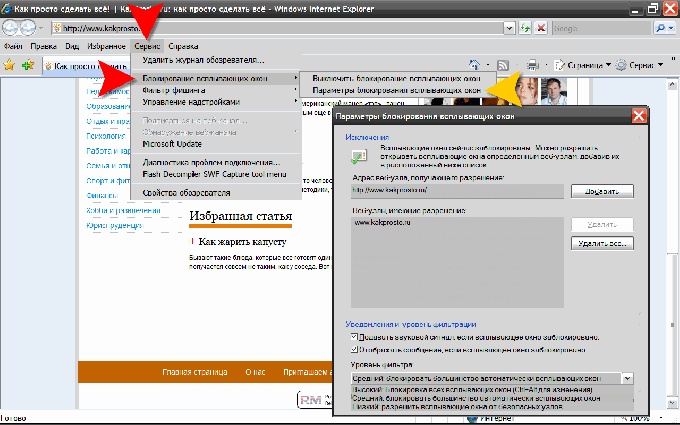
Task: Click the Главная страница footer link
Action: pos(195,372)
